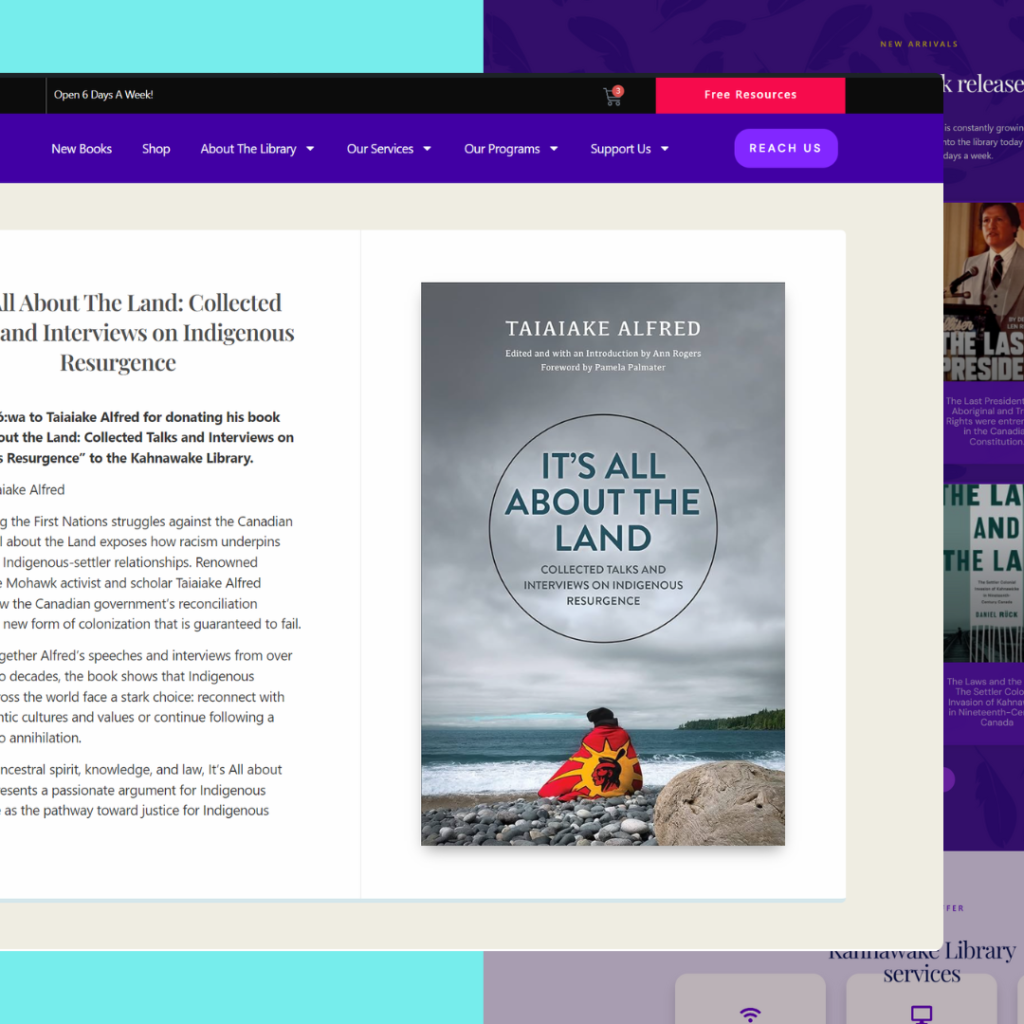Go to the Shop page
The height and width of the screenshot is (1024, 1024).
(156, 149)
